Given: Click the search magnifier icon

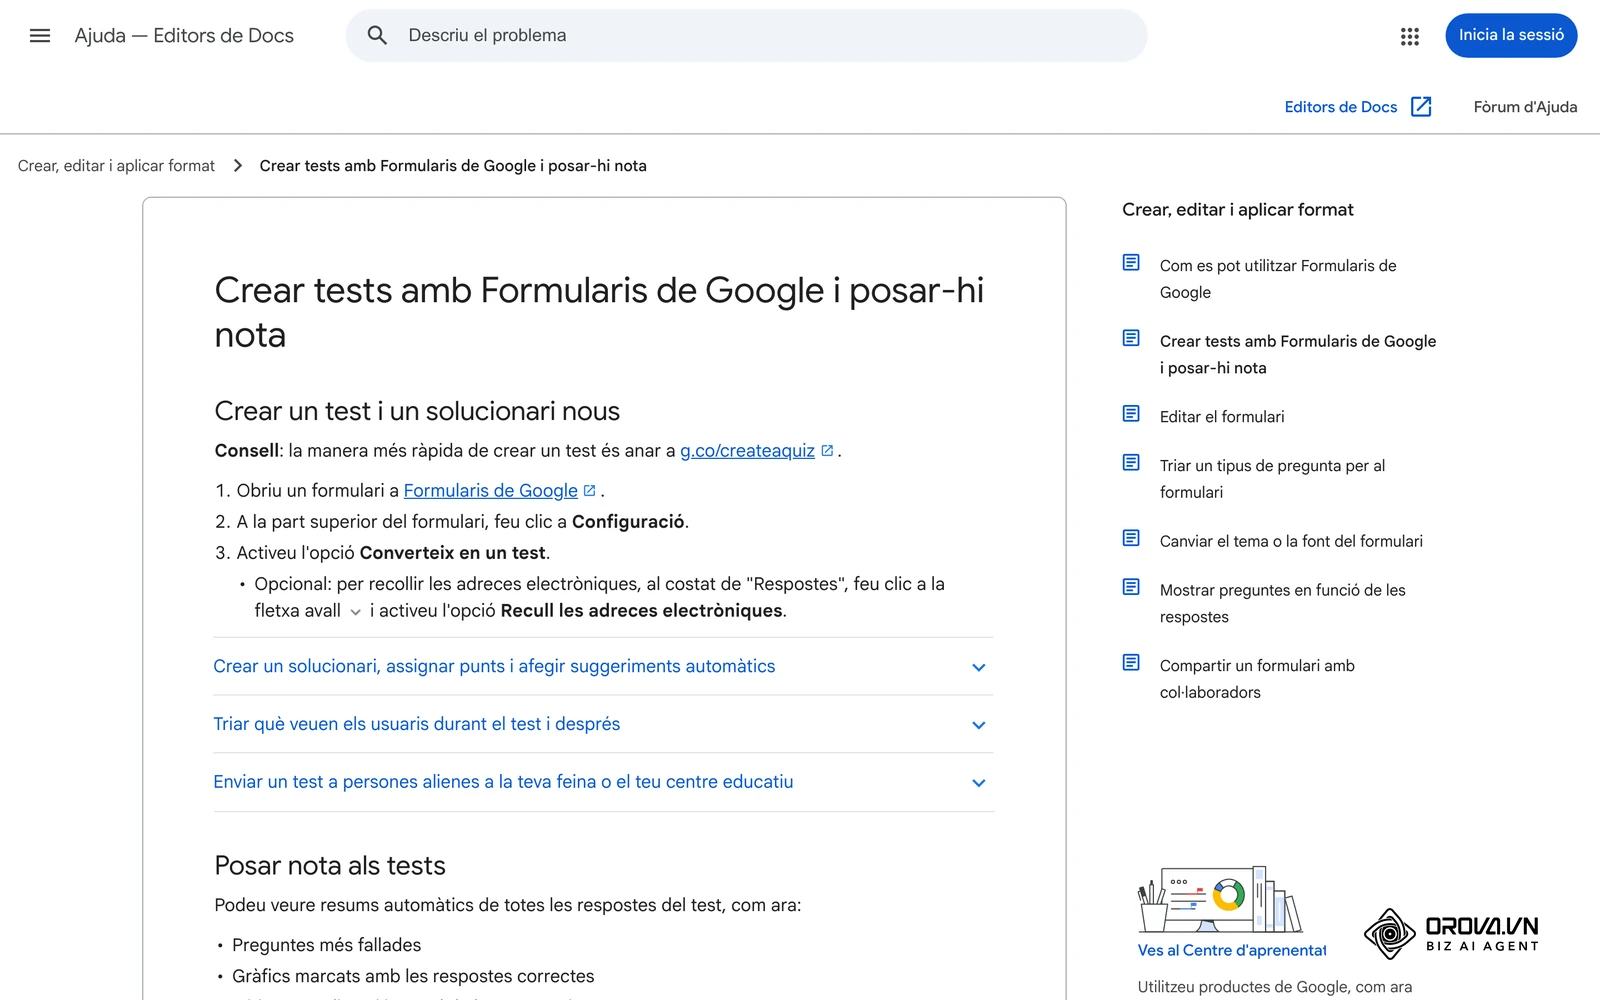Looking at the screenshot, I should coord(377,36).
